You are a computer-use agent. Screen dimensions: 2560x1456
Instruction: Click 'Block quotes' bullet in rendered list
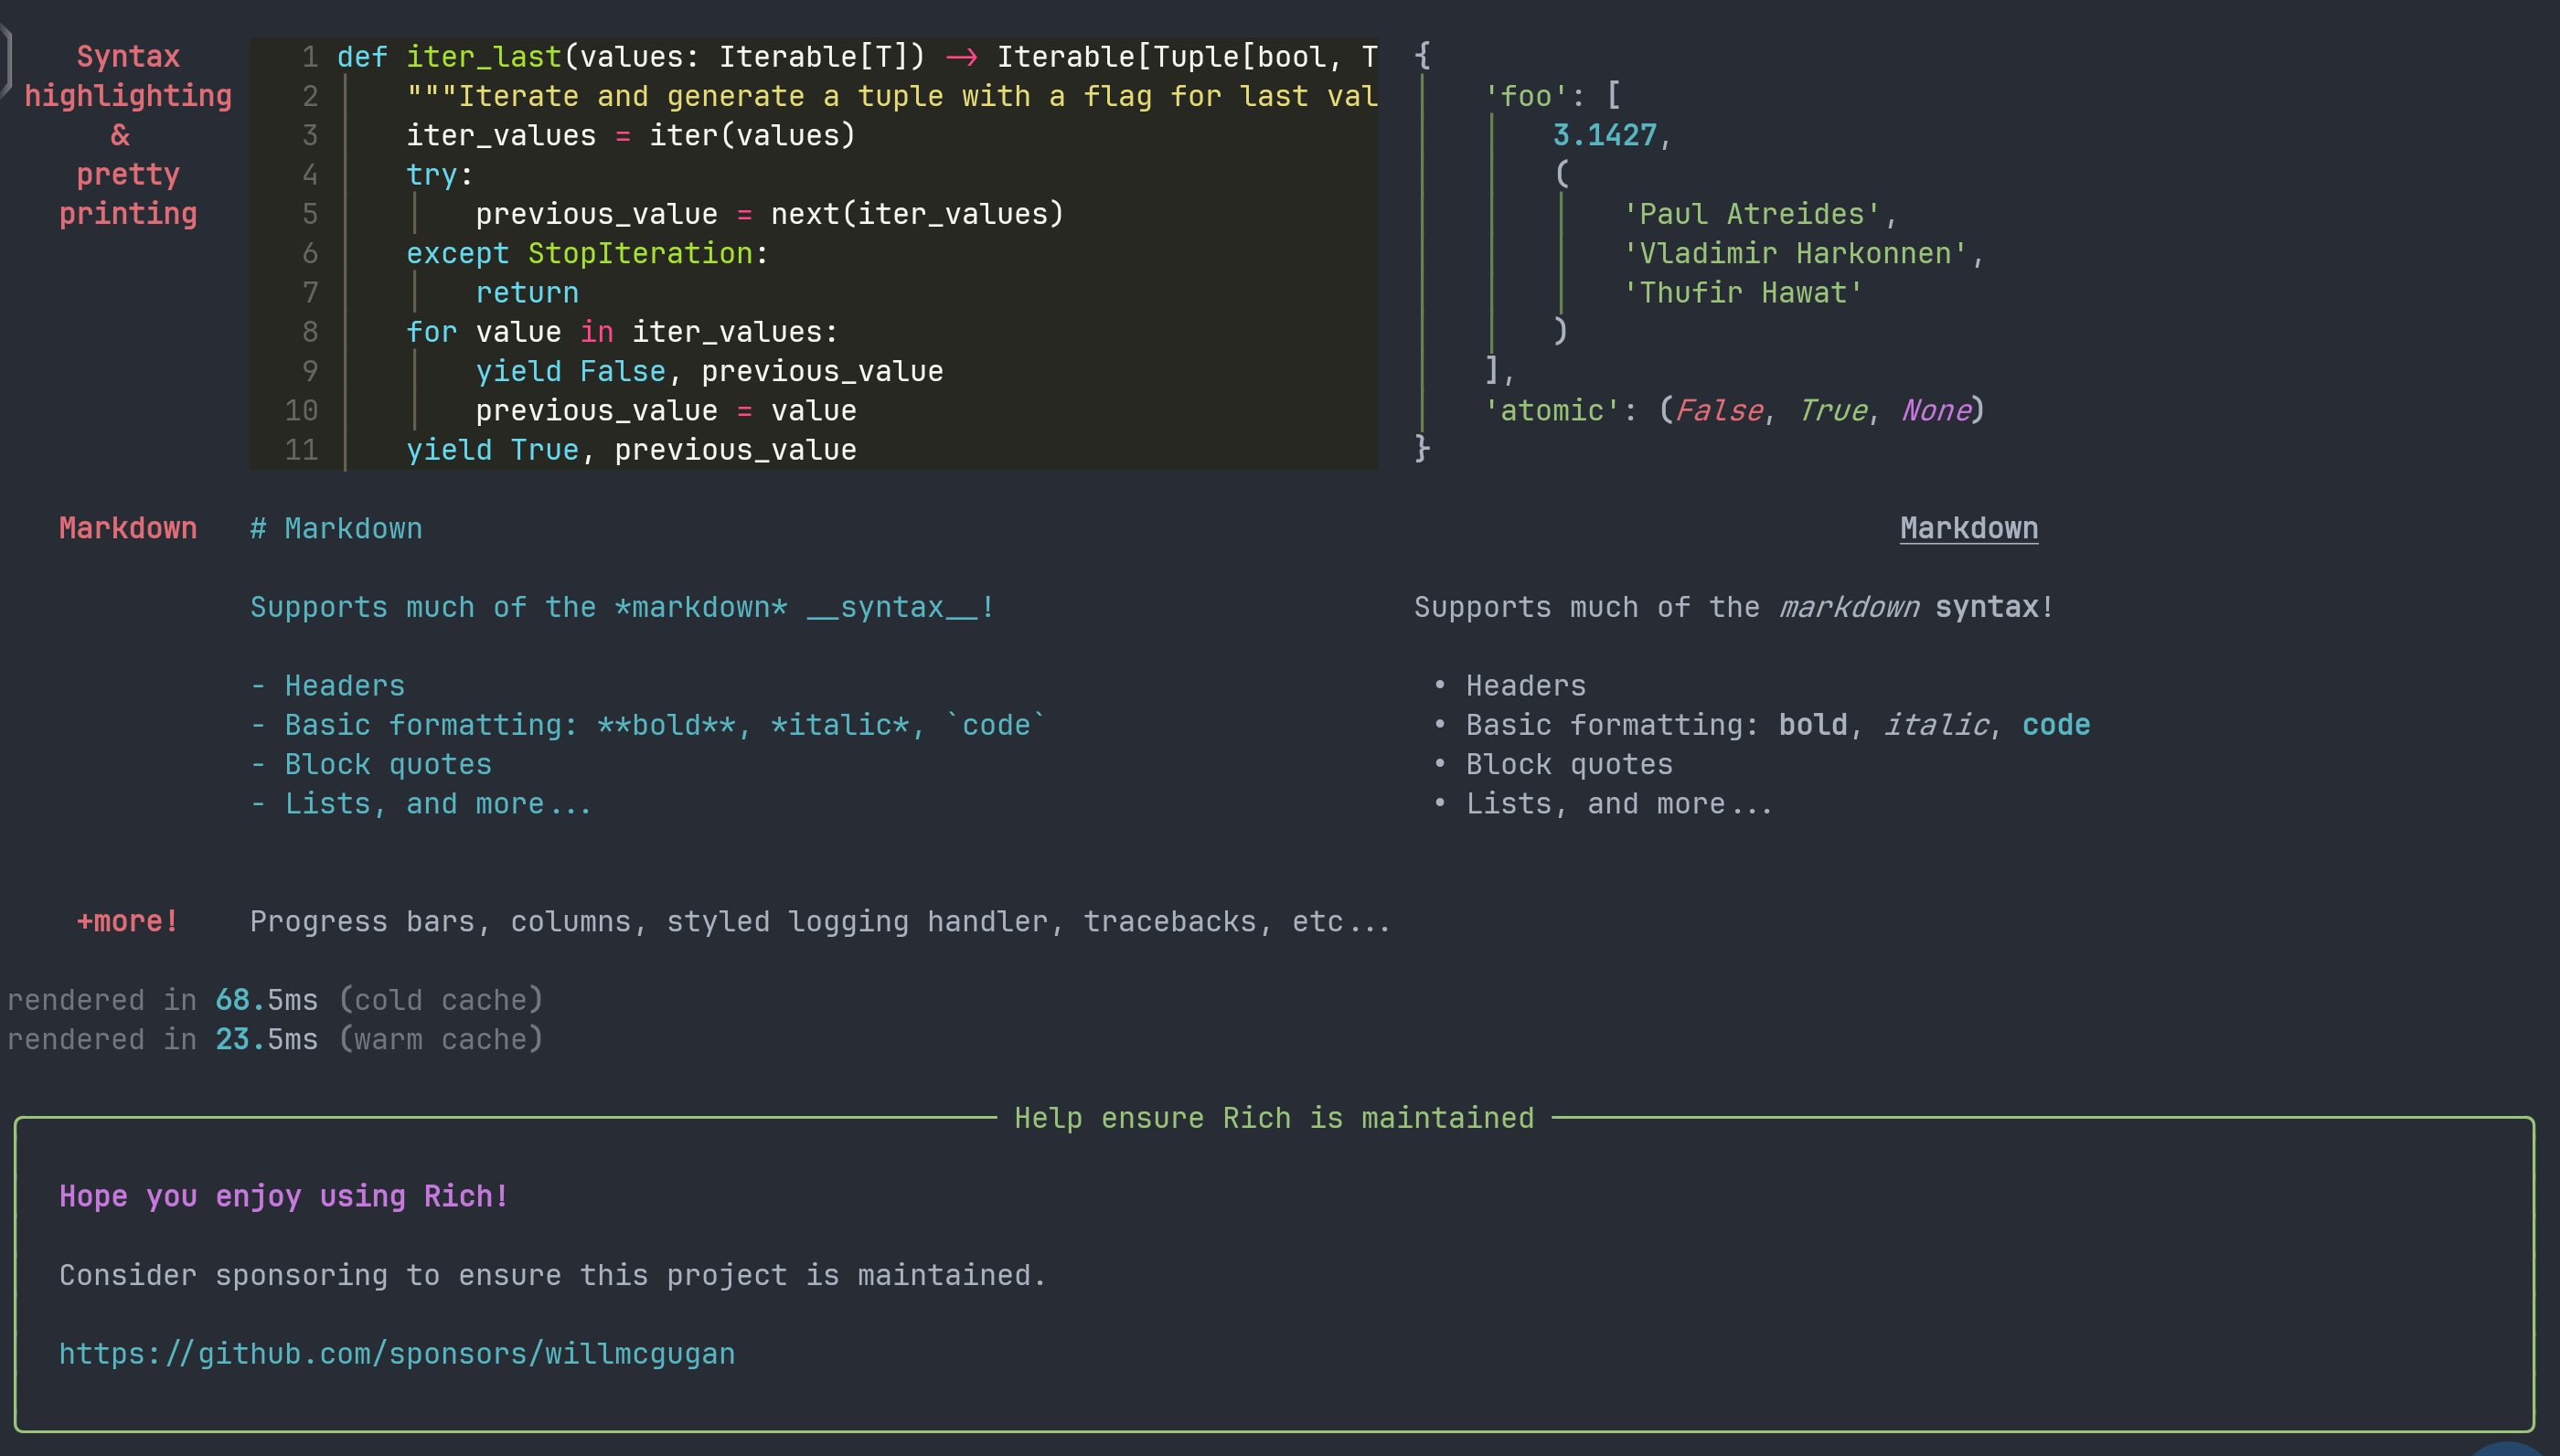(1568, 764)
